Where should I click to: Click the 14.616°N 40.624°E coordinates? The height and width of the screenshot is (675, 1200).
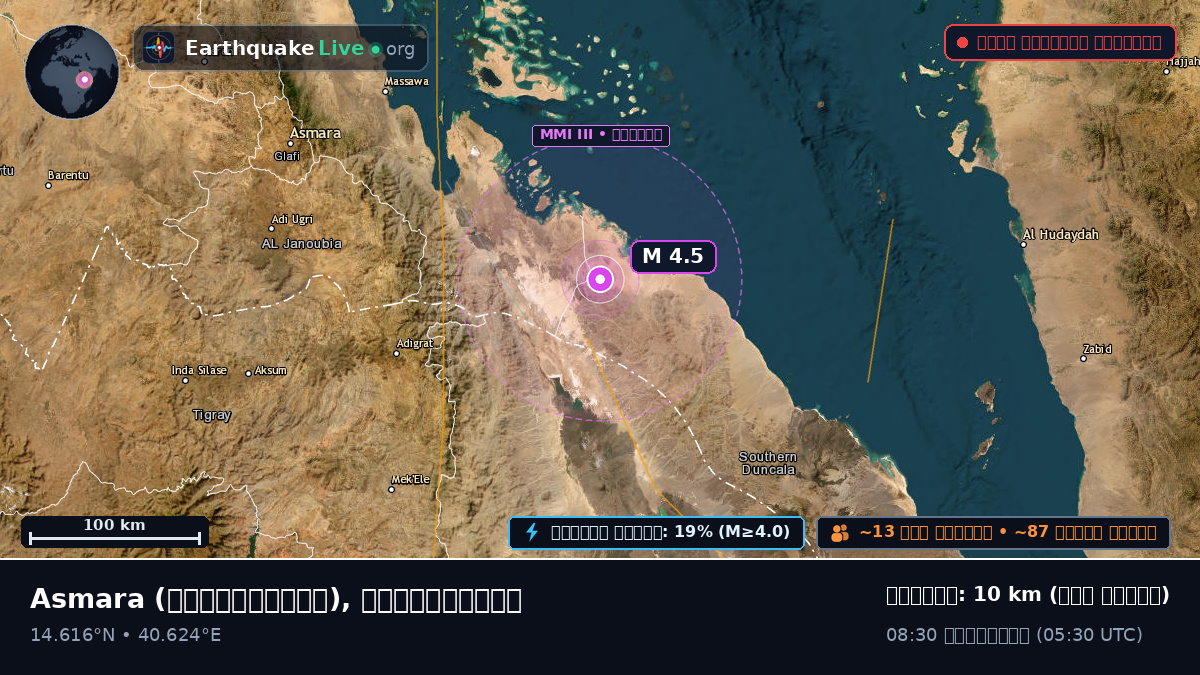click(x=126, y=635)
